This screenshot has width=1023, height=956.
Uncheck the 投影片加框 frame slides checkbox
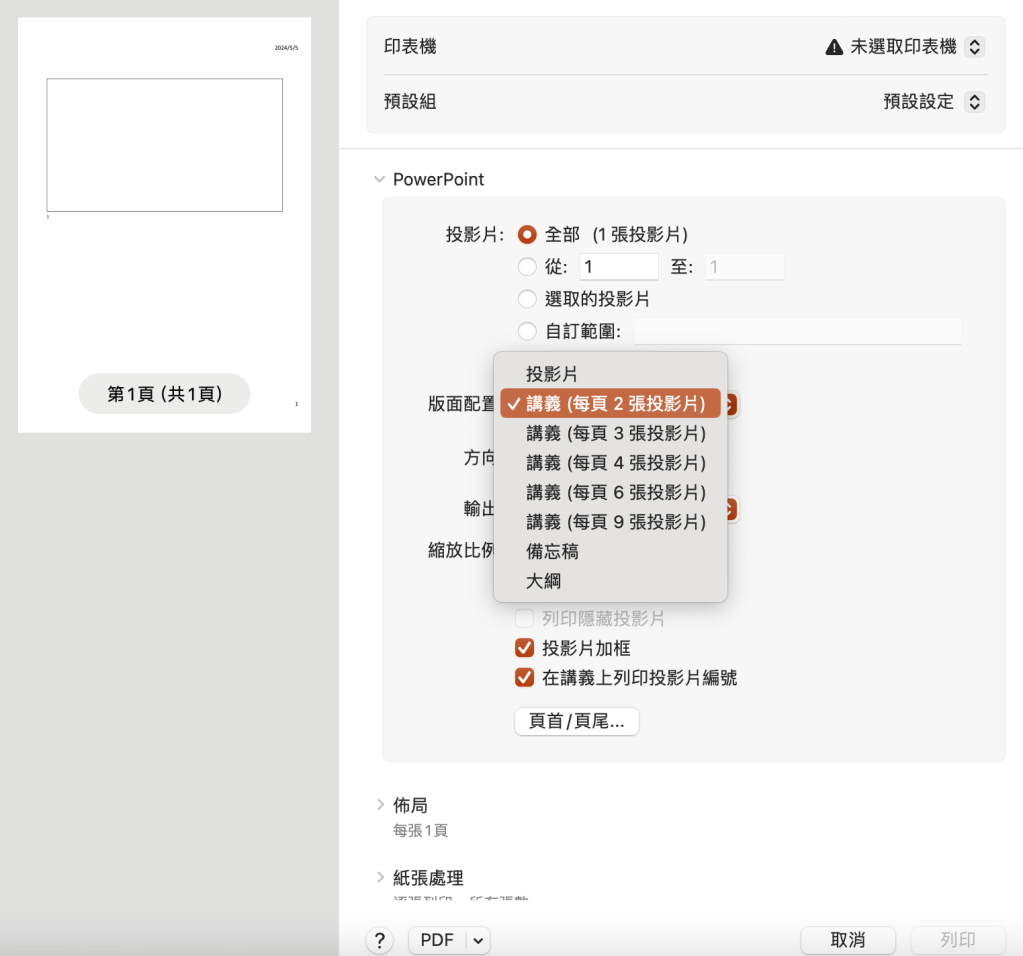coord(524,648)
